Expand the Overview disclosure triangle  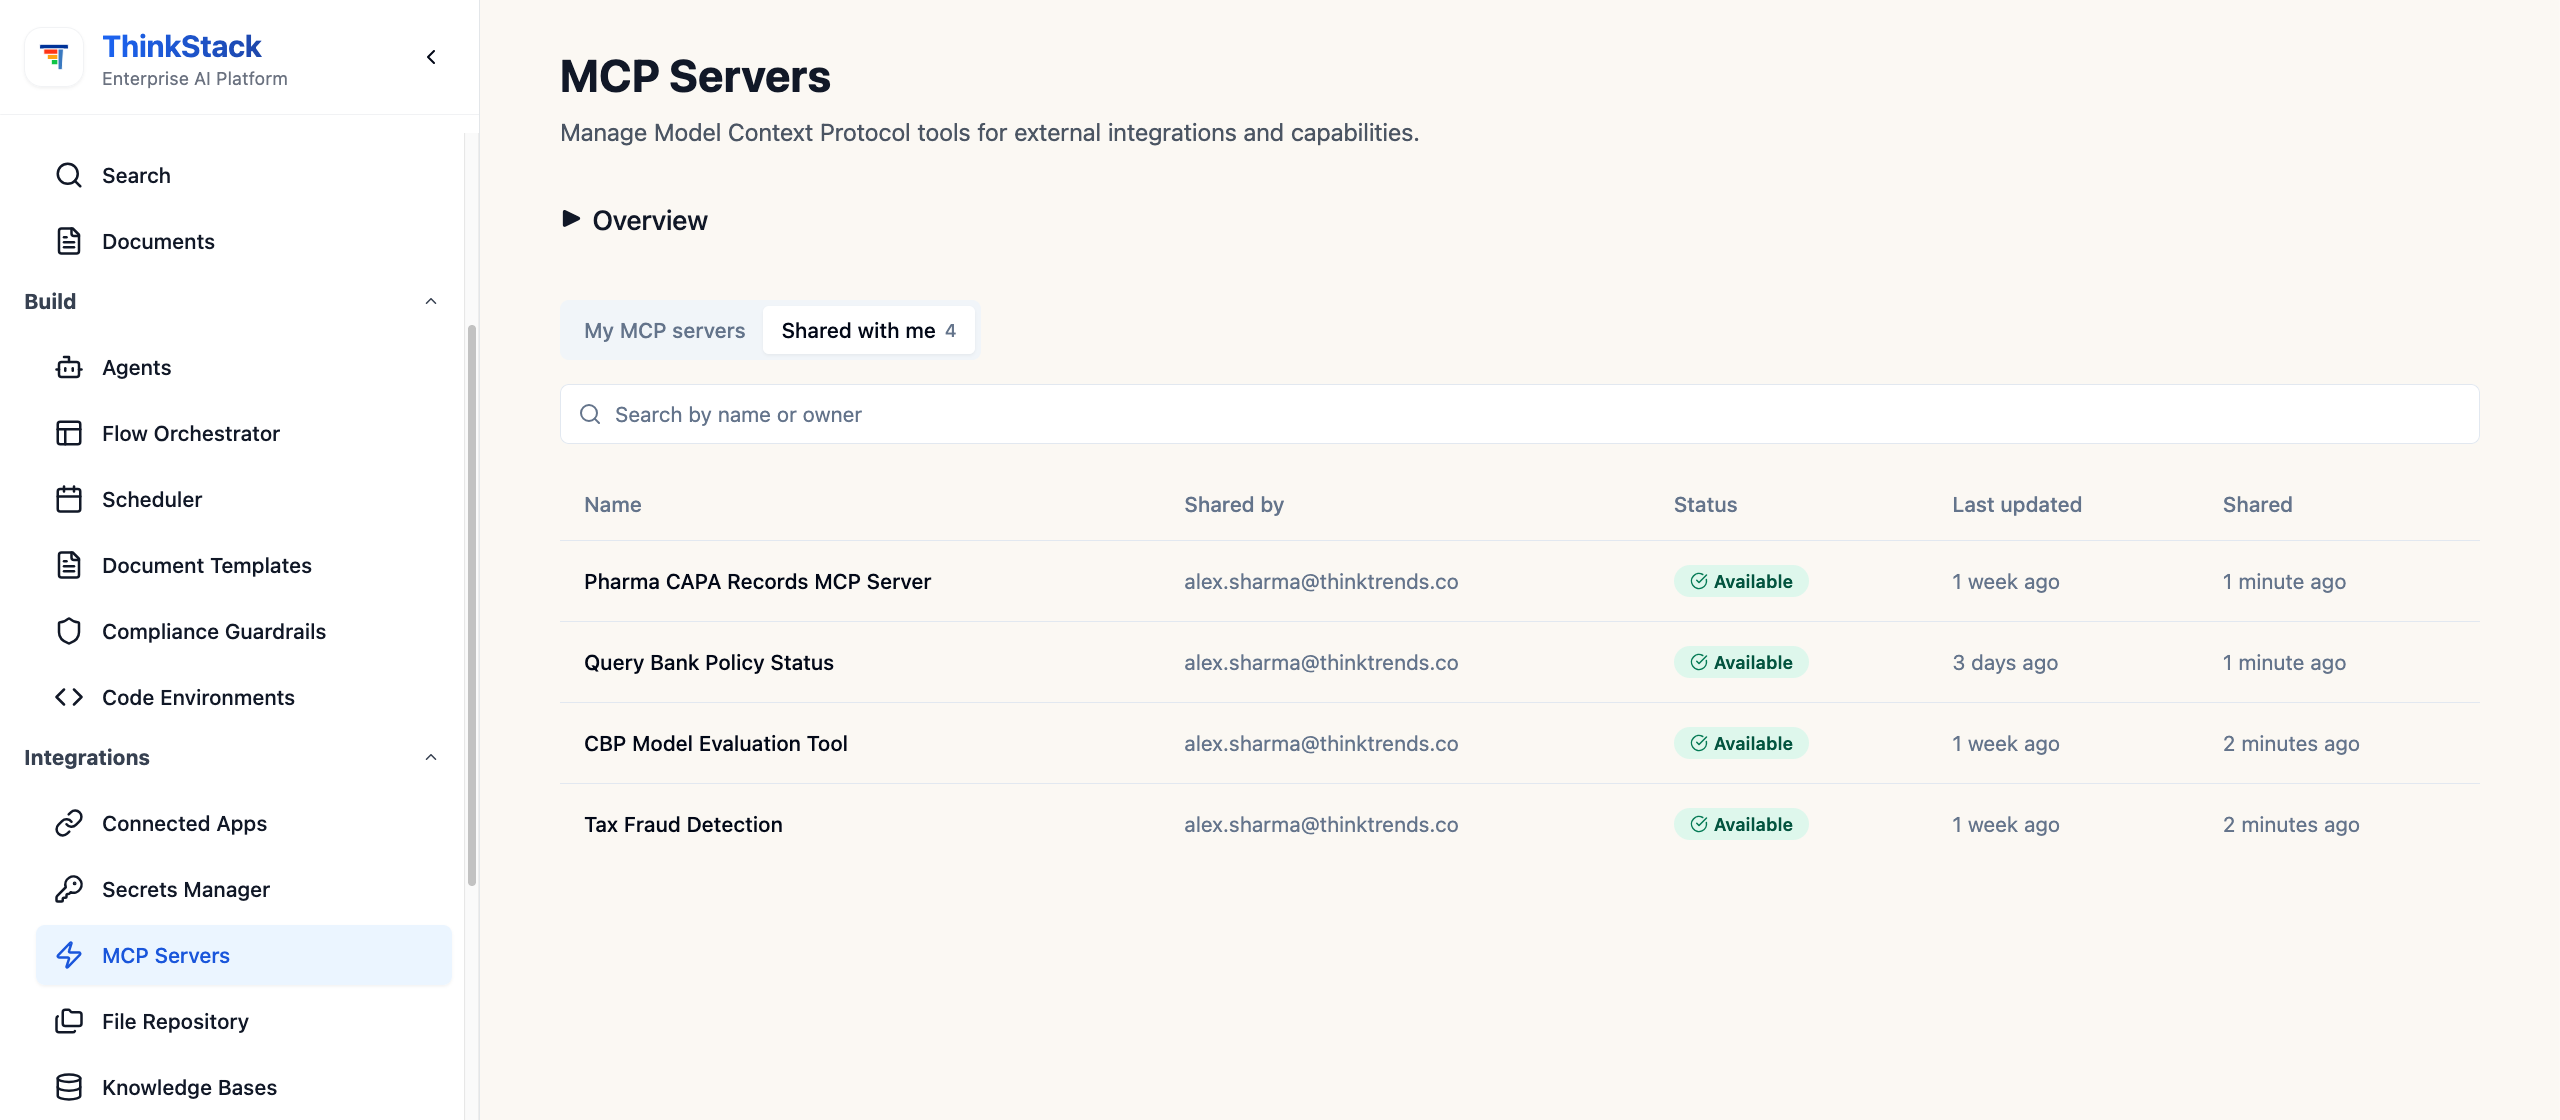(571, 219)
